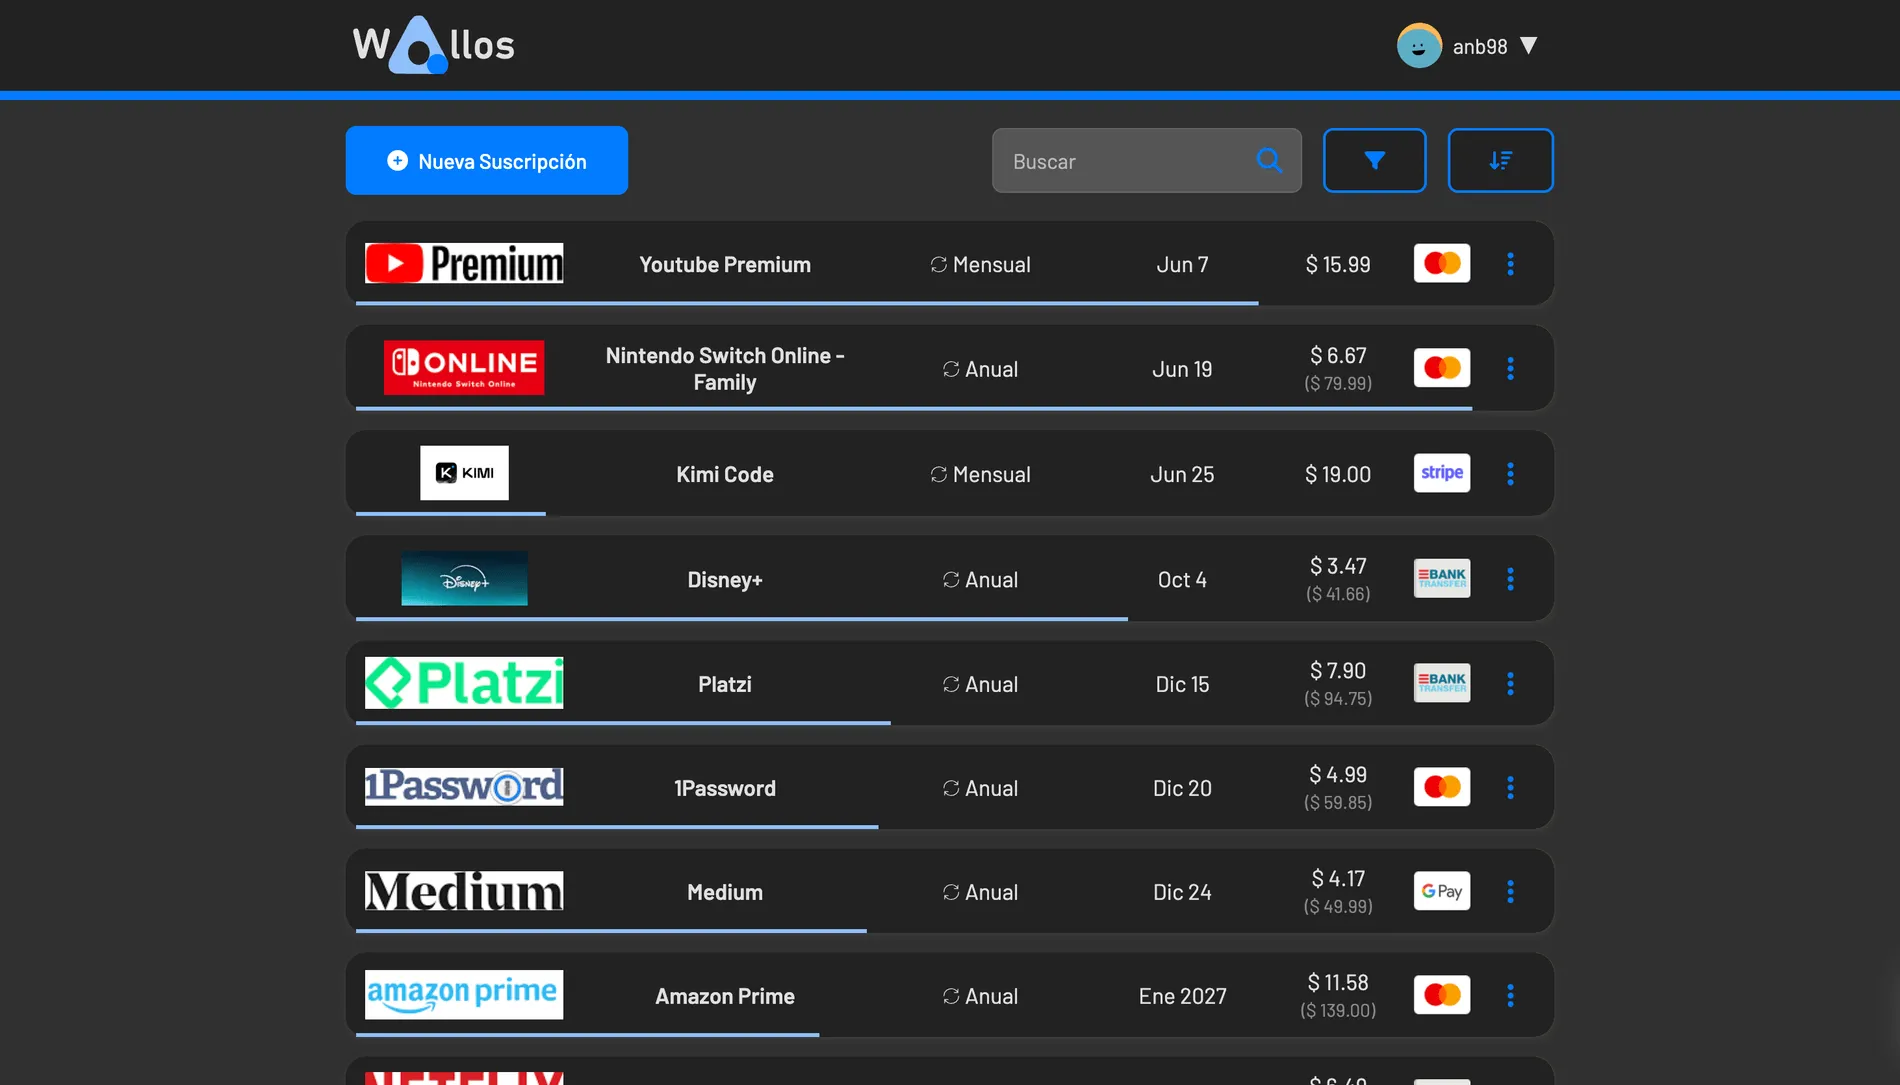Image resolution: width=1900 pixels, height=1085 pixels.
Task: Click the Amazon Prime logo thumbnail
Action: [x=464, y=995]
